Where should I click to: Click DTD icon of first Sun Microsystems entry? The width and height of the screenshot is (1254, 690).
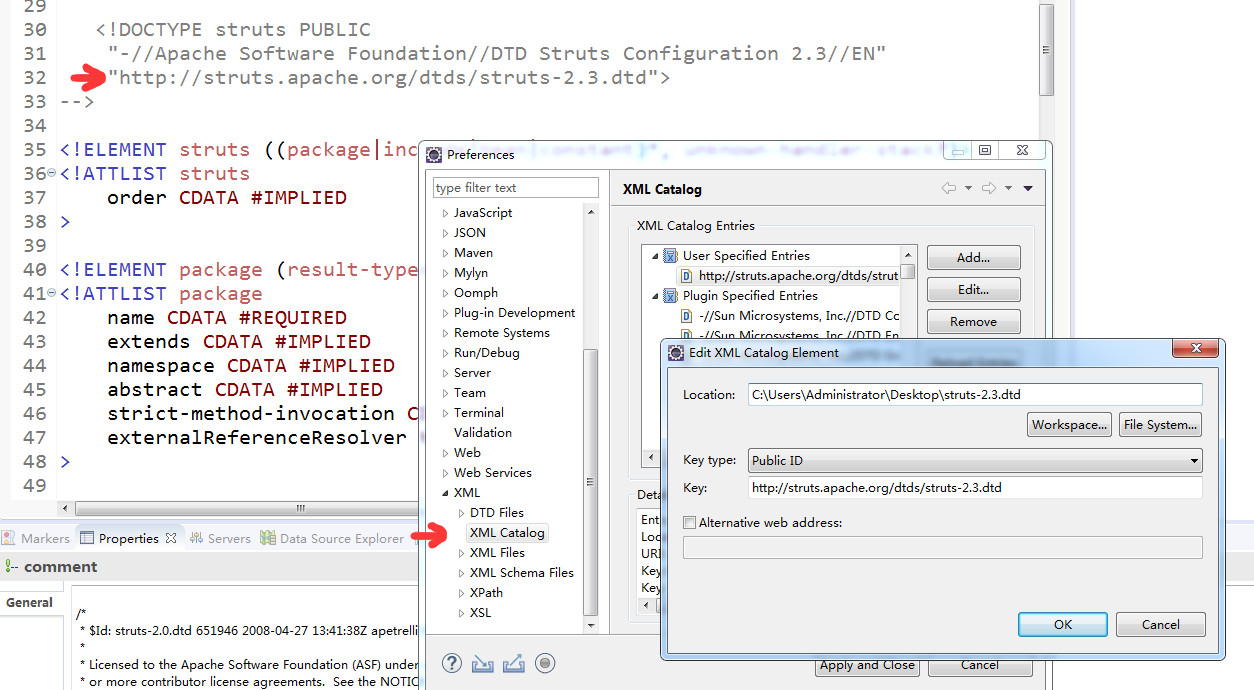[687, 316]
